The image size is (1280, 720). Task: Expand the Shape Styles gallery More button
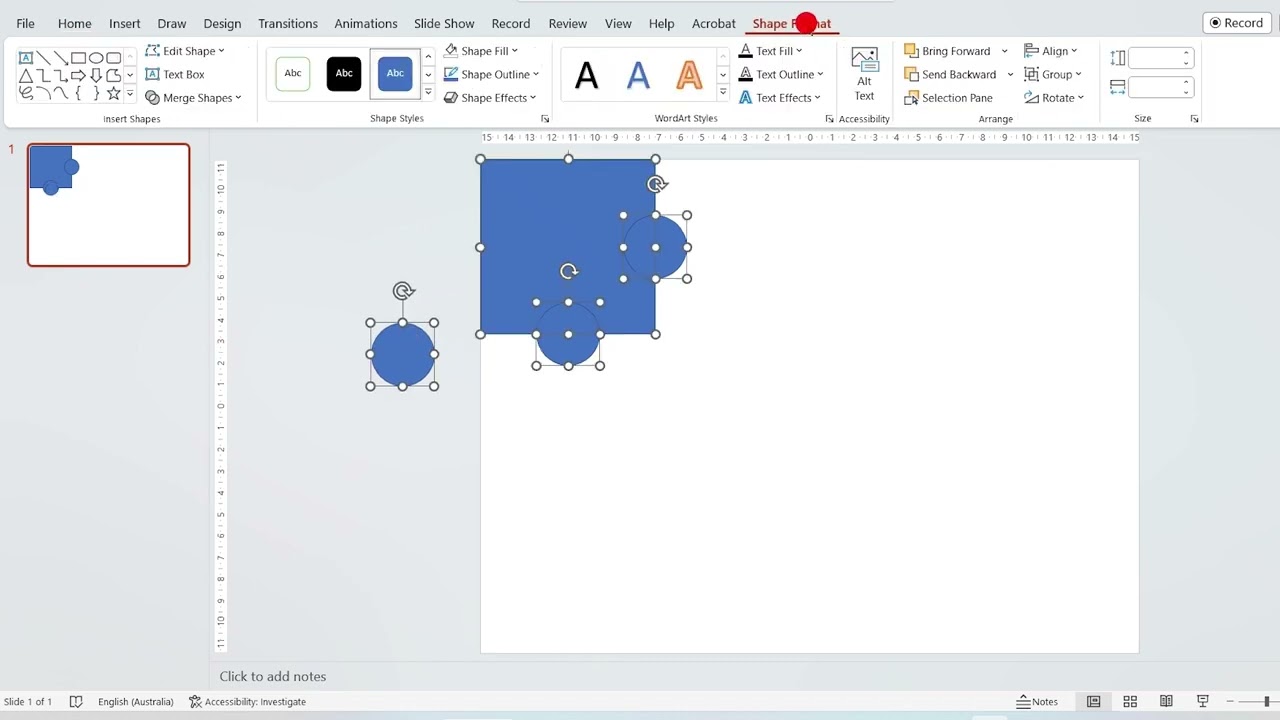[428, 92]
